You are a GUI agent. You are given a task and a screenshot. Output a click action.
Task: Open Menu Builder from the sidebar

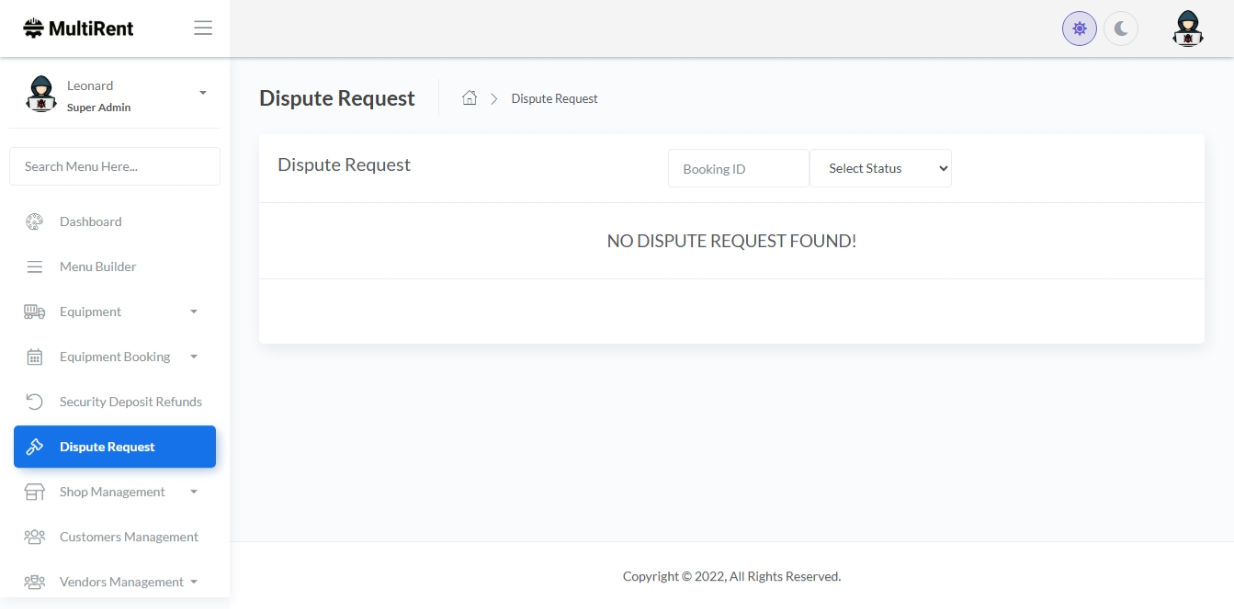point(97,267)
